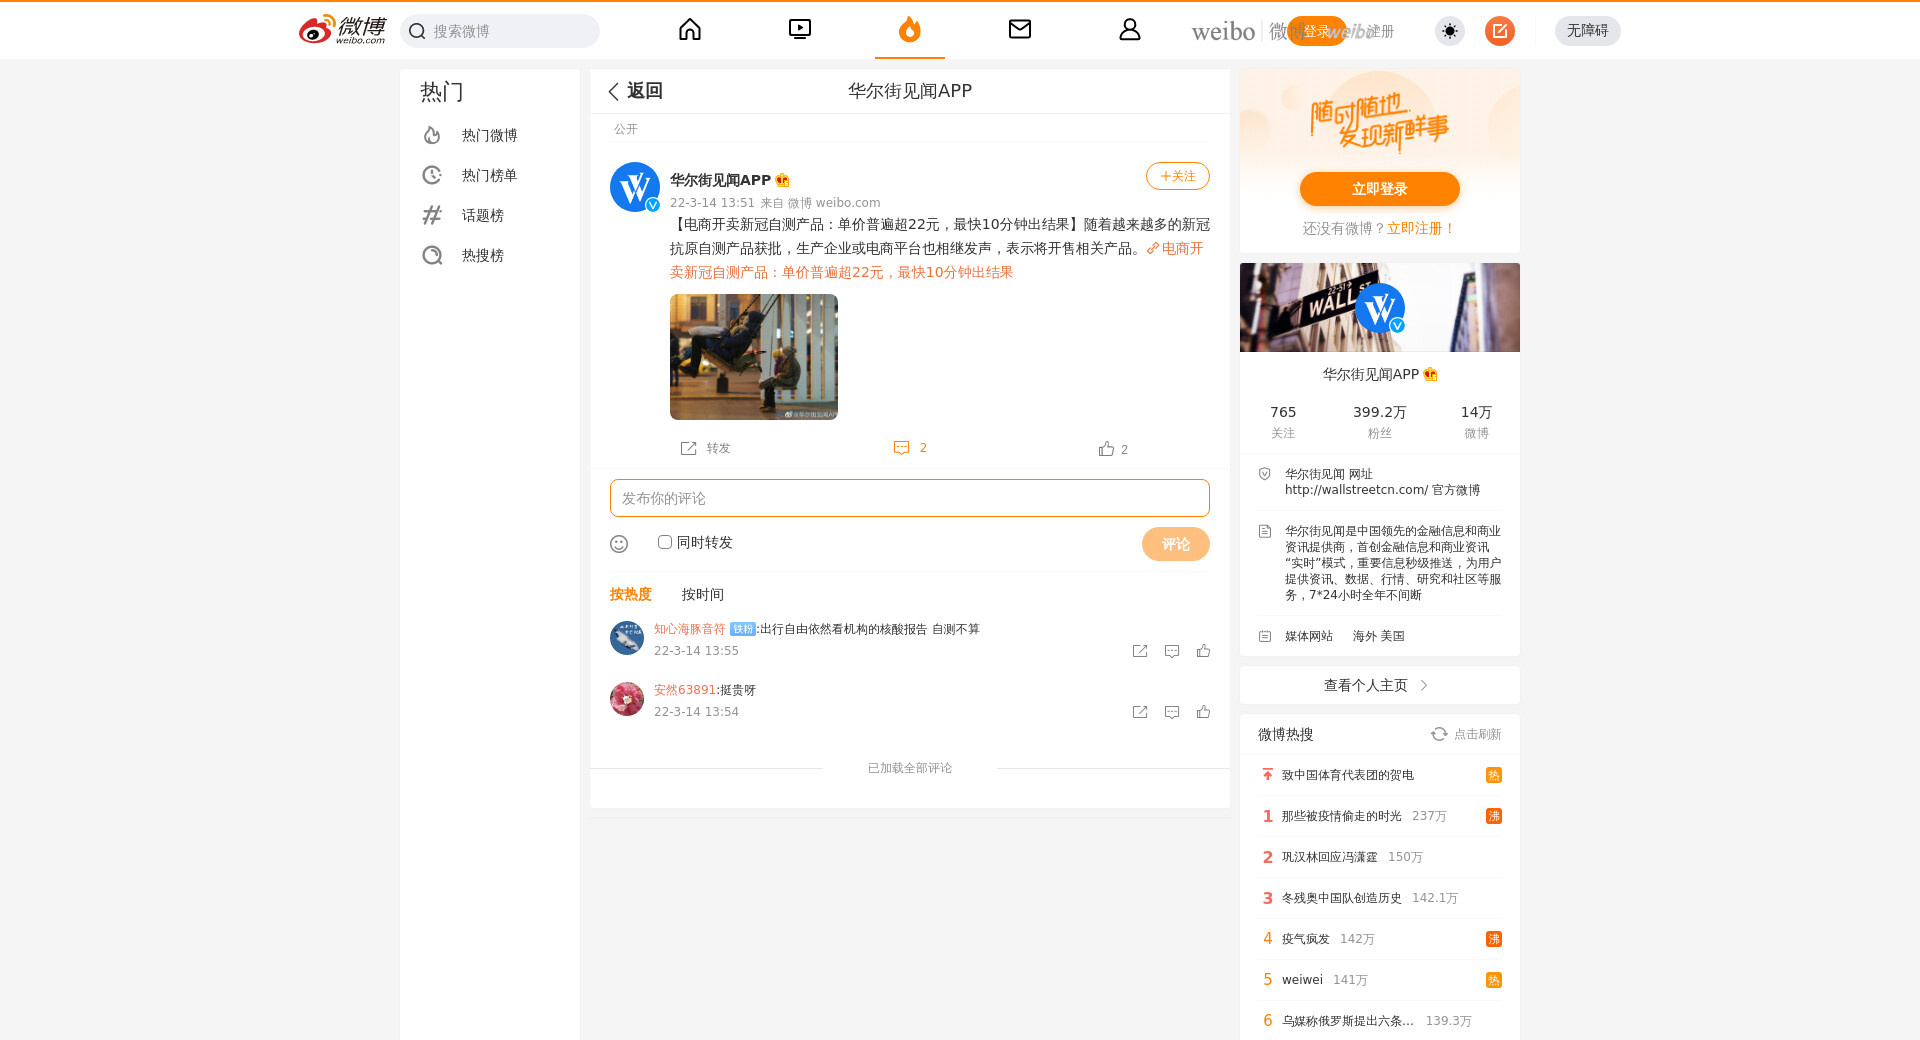The width and height of the screenshot is (1920, 1040).
Task: Open hot topic 冬残奥中国队创造历史
Action: [1342, 898]
